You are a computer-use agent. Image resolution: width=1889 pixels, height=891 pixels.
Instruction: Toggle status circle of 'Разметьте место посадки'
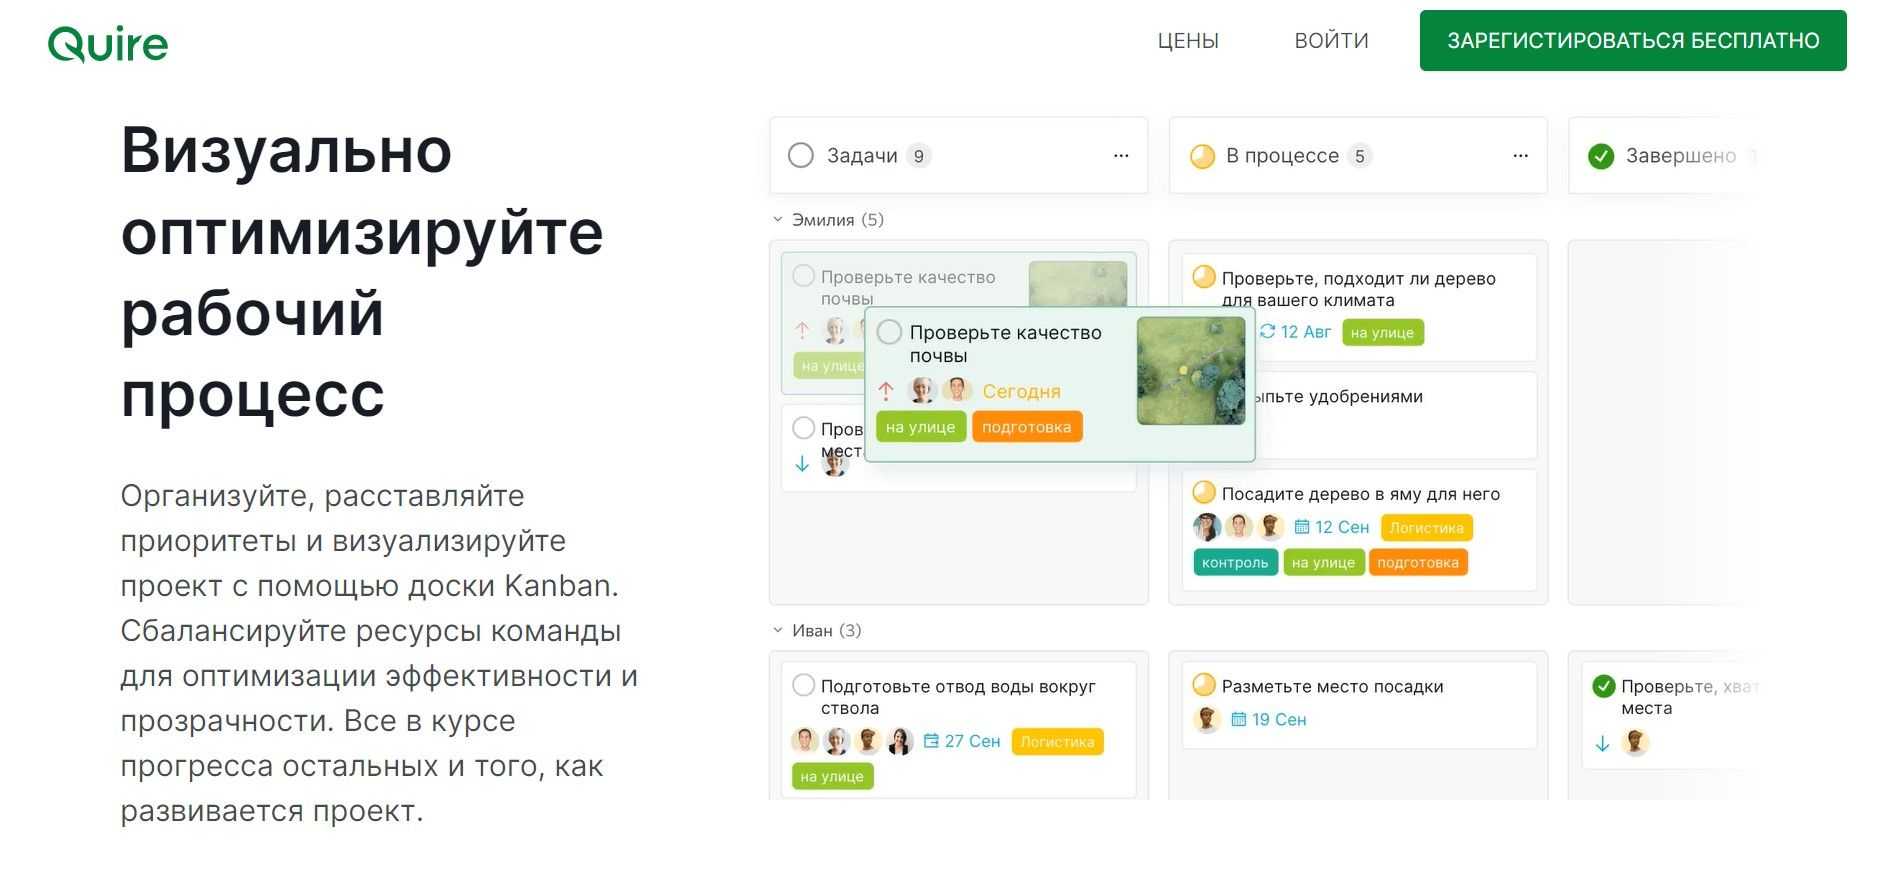1204,685
